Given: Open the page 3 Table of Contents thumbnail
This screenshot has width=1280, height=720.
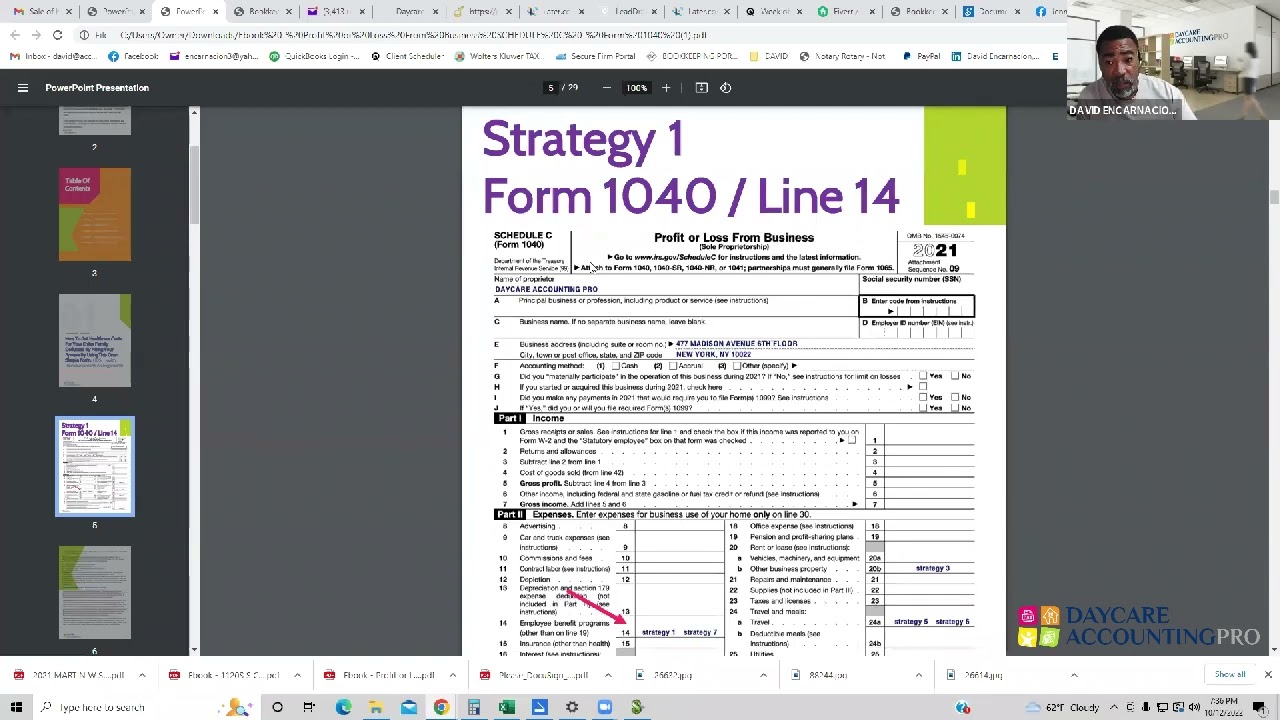Looking at the screenshot, I should 94,214.
